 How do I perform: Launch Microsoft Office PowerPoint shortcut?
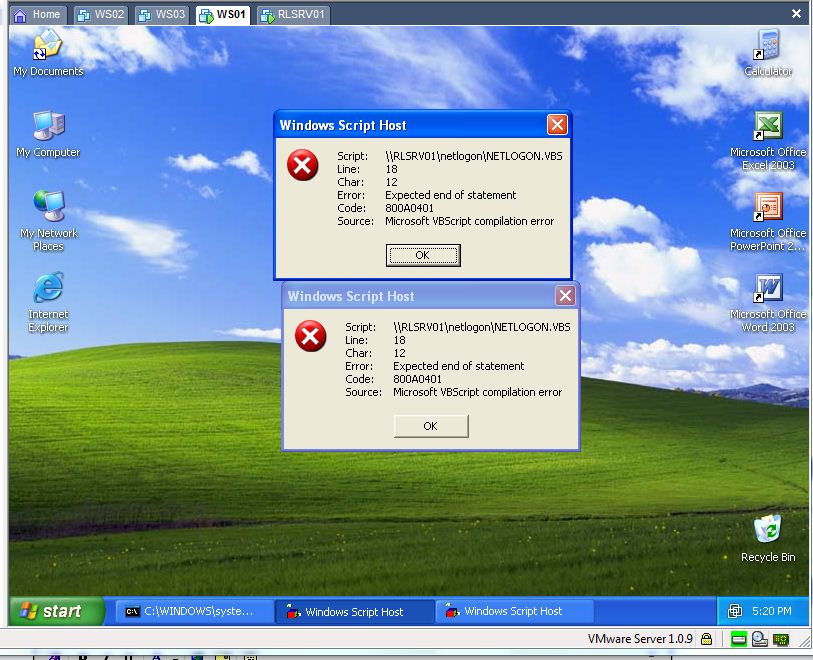(x=768, y=222)
